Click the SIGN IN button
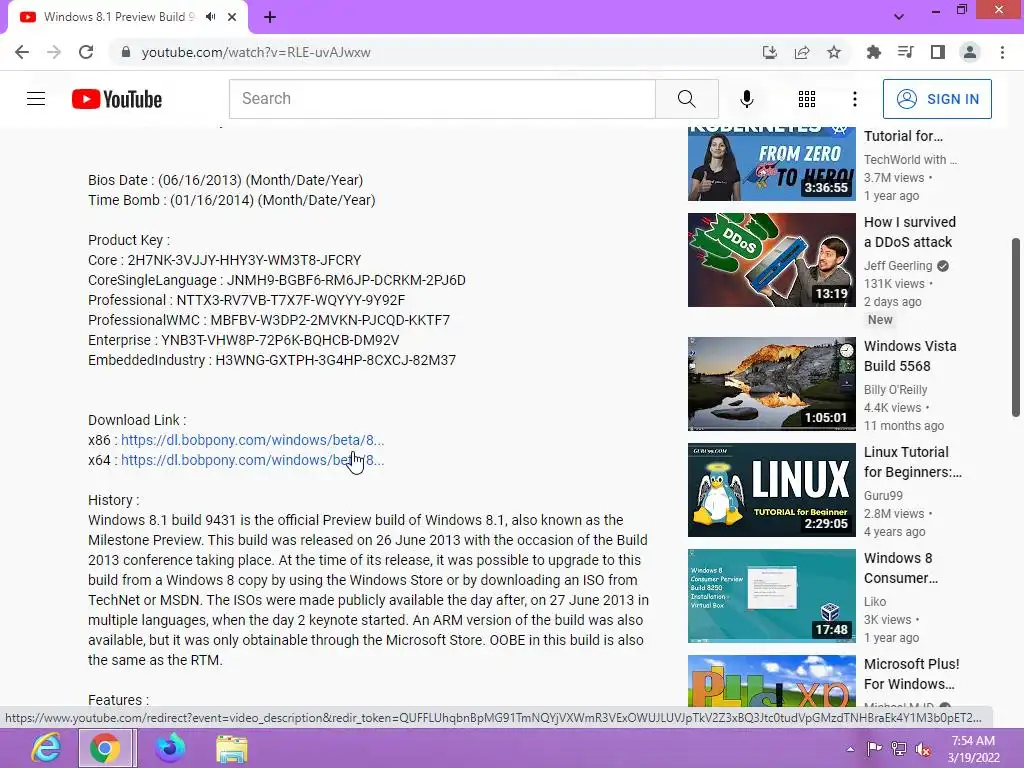The image size is (1024, 768). (937, 99)
